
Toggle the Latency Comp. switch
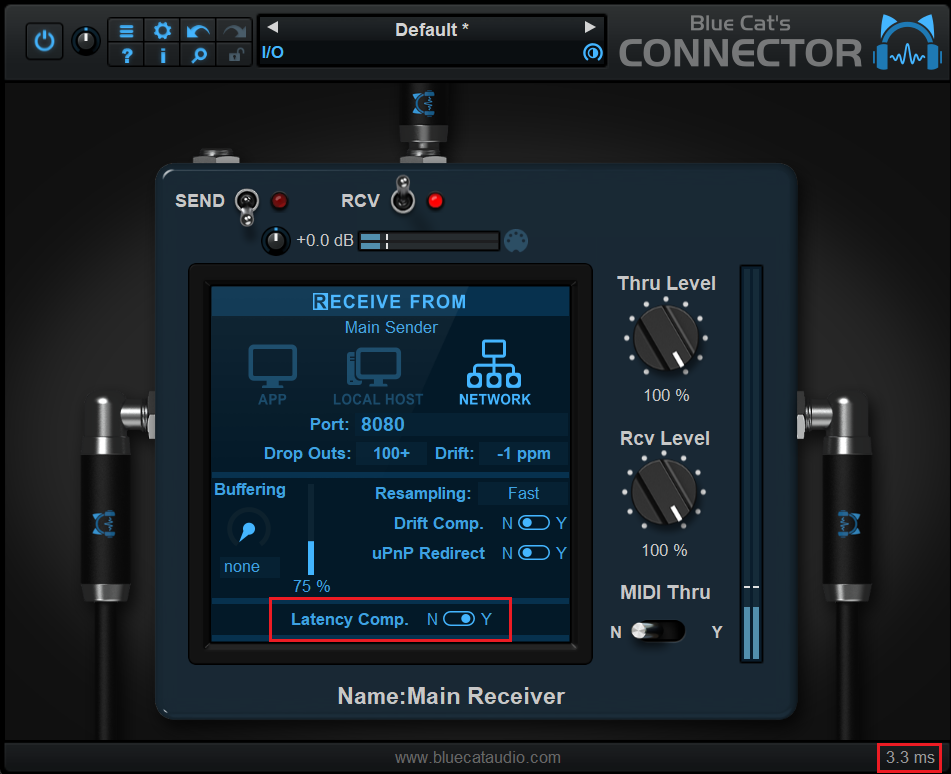[x=459, y=619]
